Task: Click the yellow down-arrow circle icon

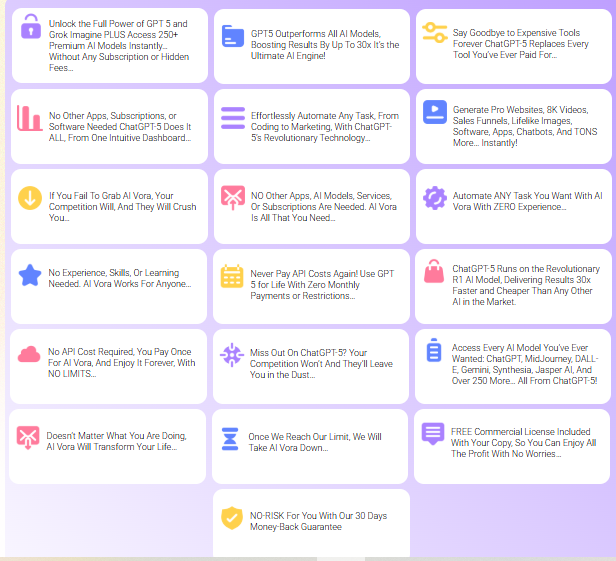Action: pyautogui.click(x=29, y=197)
